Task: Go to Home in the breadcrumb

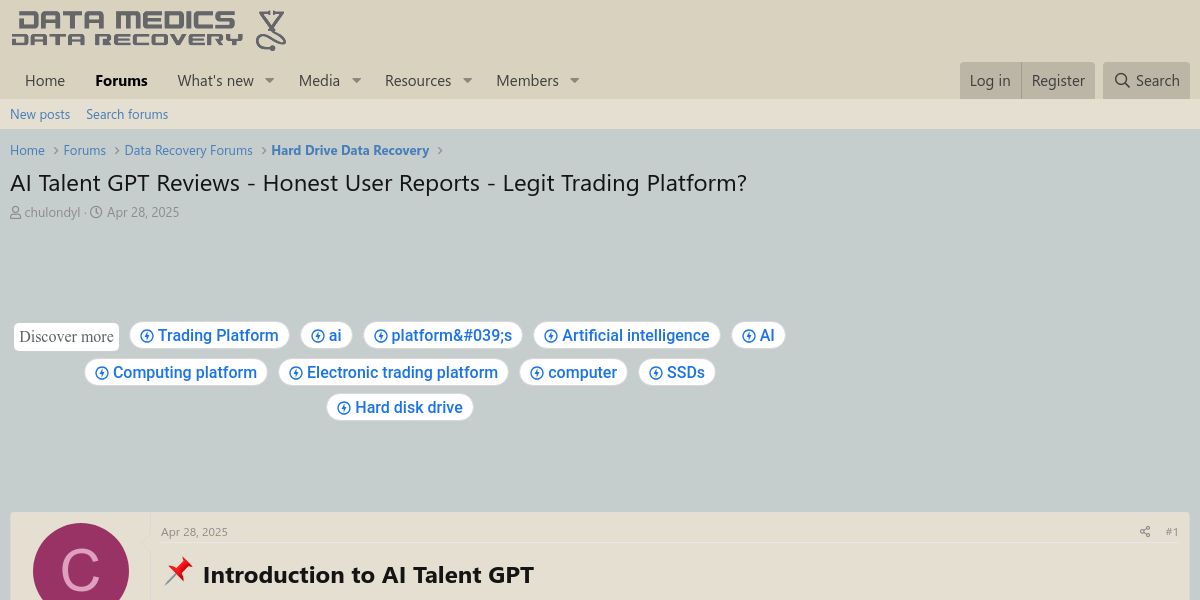Action: pyautogui.click(x=27, y=150)
